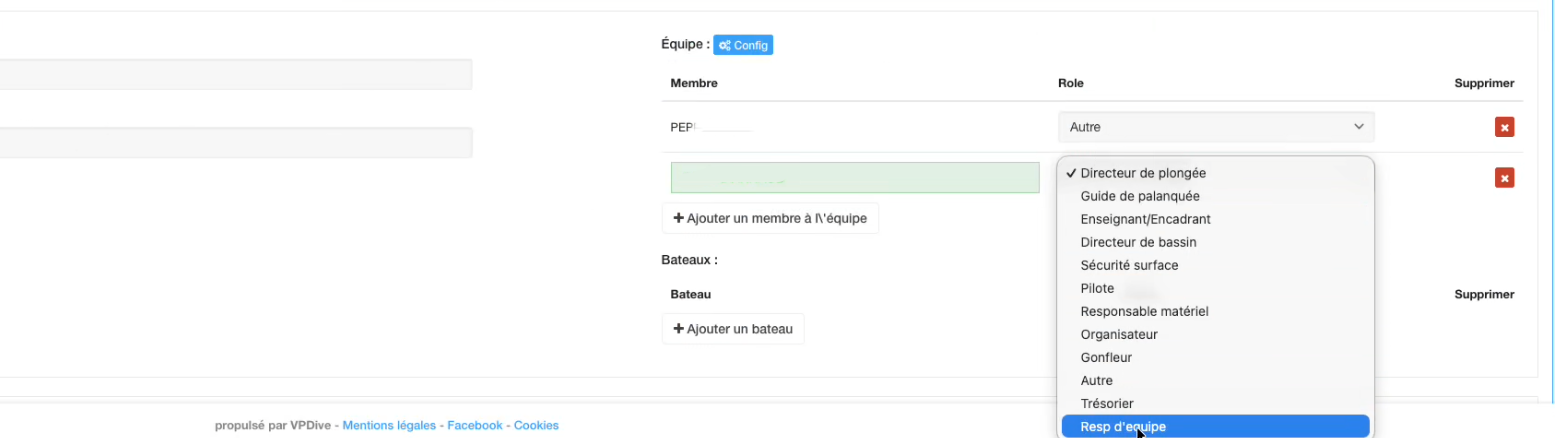Delete the first team member row
The image size is (1555, 438).
(x=1504, y=127)
